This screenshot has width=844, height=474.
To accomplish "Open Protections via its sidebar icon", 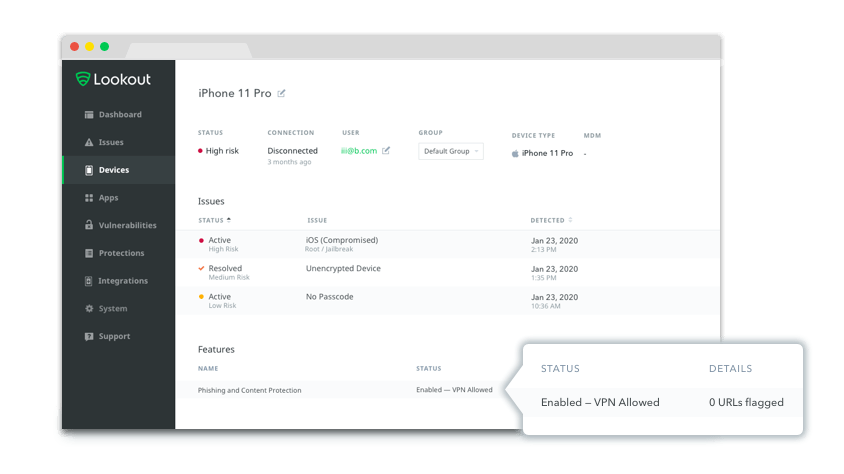I will 89,254.
